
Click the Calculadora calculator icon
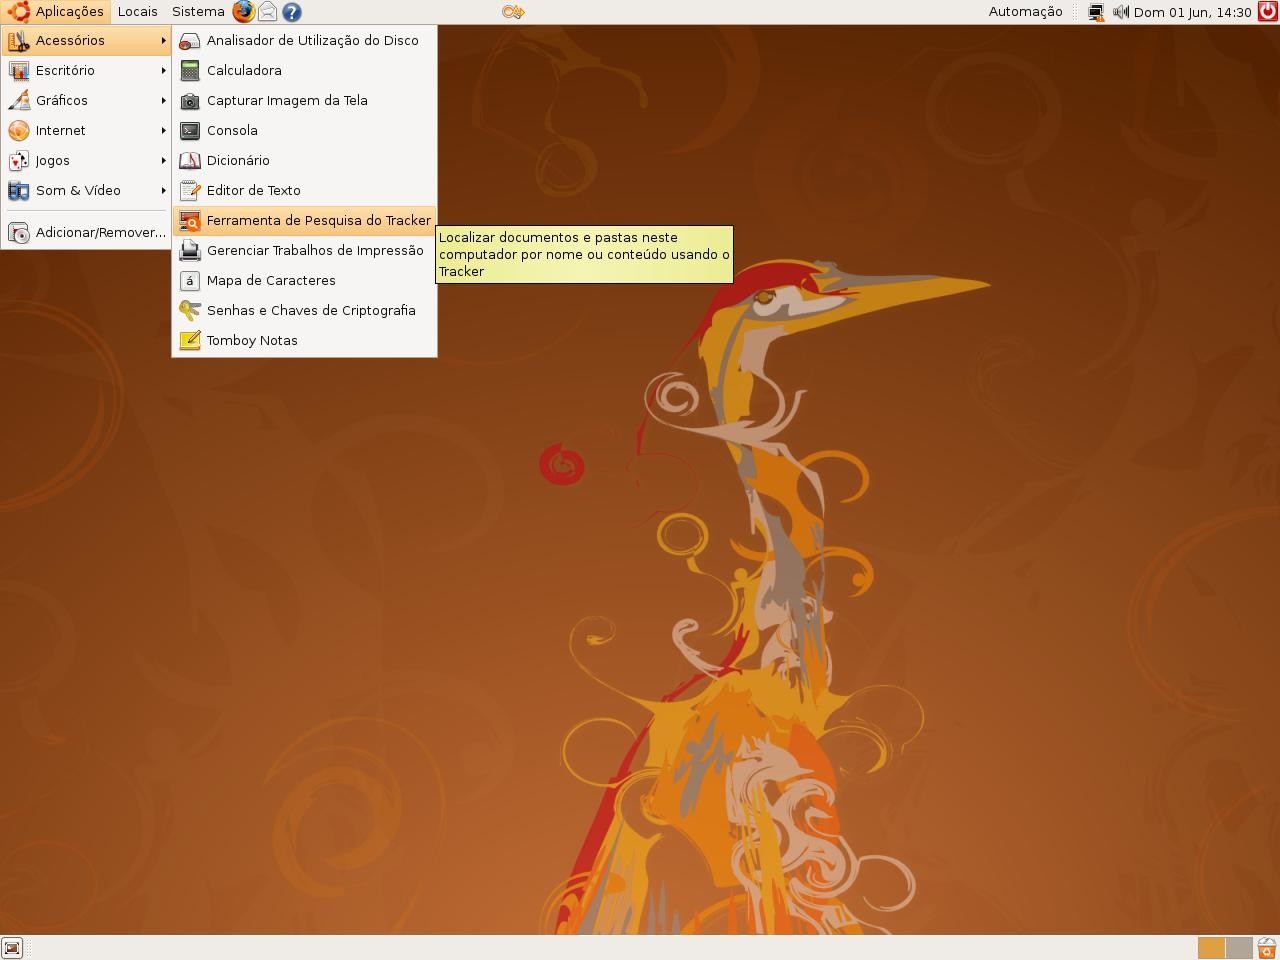point(190,71)
